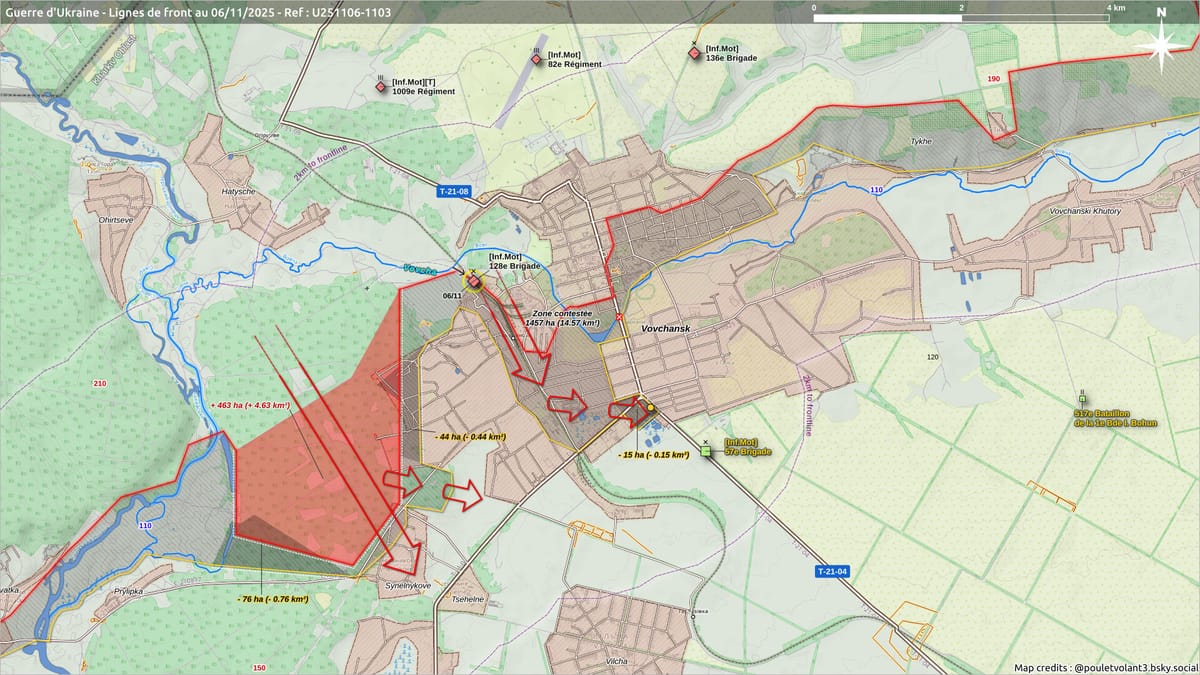Screen dimensions: 1200x675
Task: Click the green 57e Brigade unit icon
Action: point(705,450)
